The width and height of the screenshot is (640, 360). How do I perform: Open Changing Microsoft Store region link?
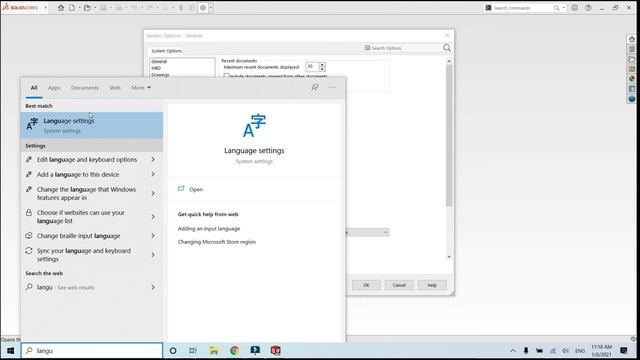click(217, 242)
